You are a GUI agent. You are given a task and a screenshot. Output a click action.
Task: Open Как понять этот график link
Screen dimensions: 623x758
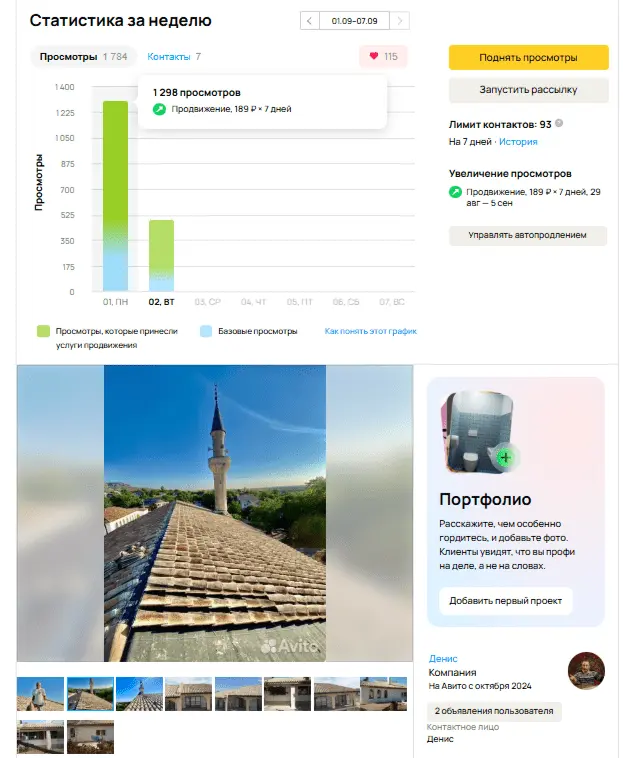click(x=370, y=331)
